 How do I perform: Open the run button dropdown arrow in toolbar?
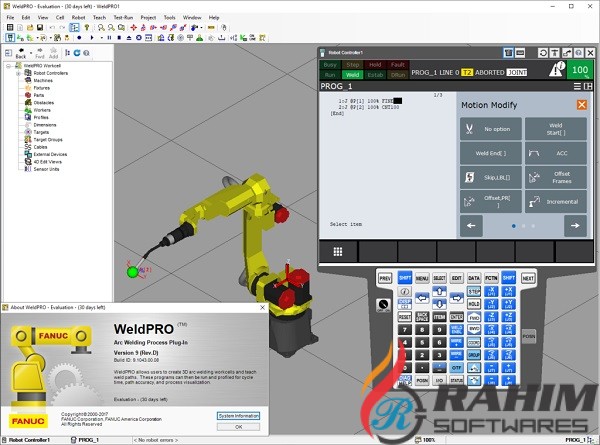point(101,38)
